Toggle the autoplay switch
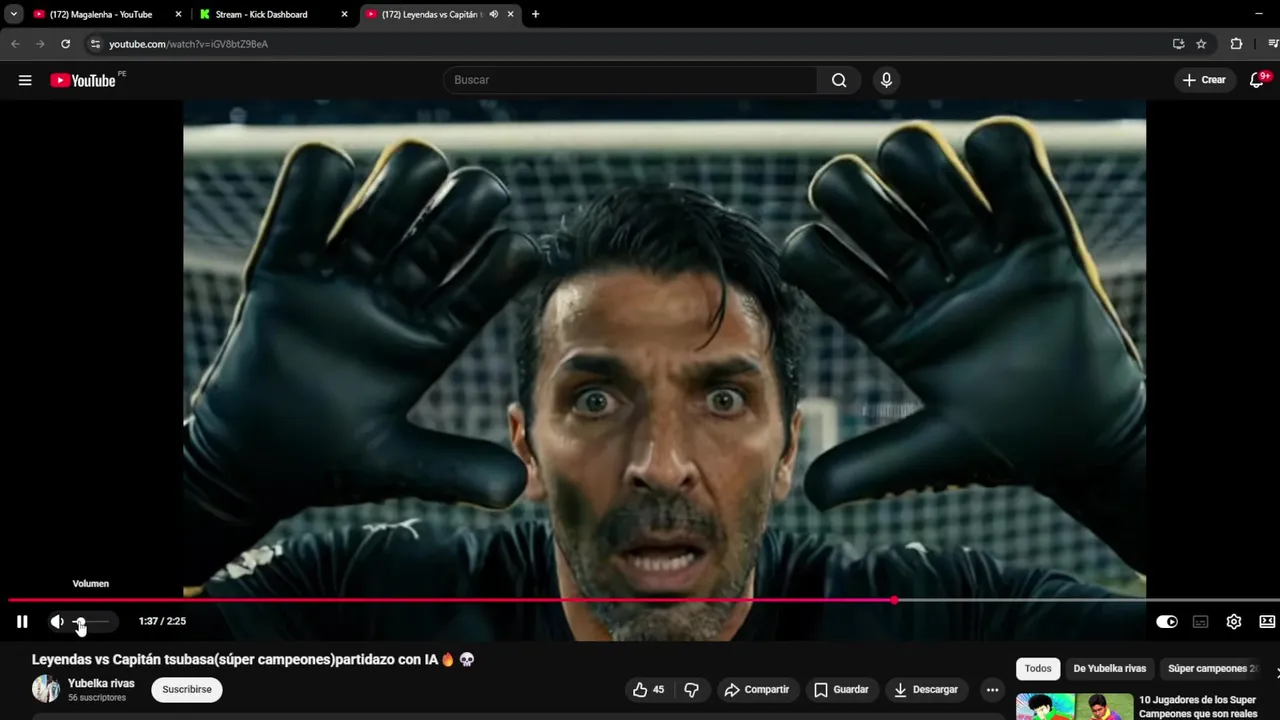 (x=1167, y=621)
